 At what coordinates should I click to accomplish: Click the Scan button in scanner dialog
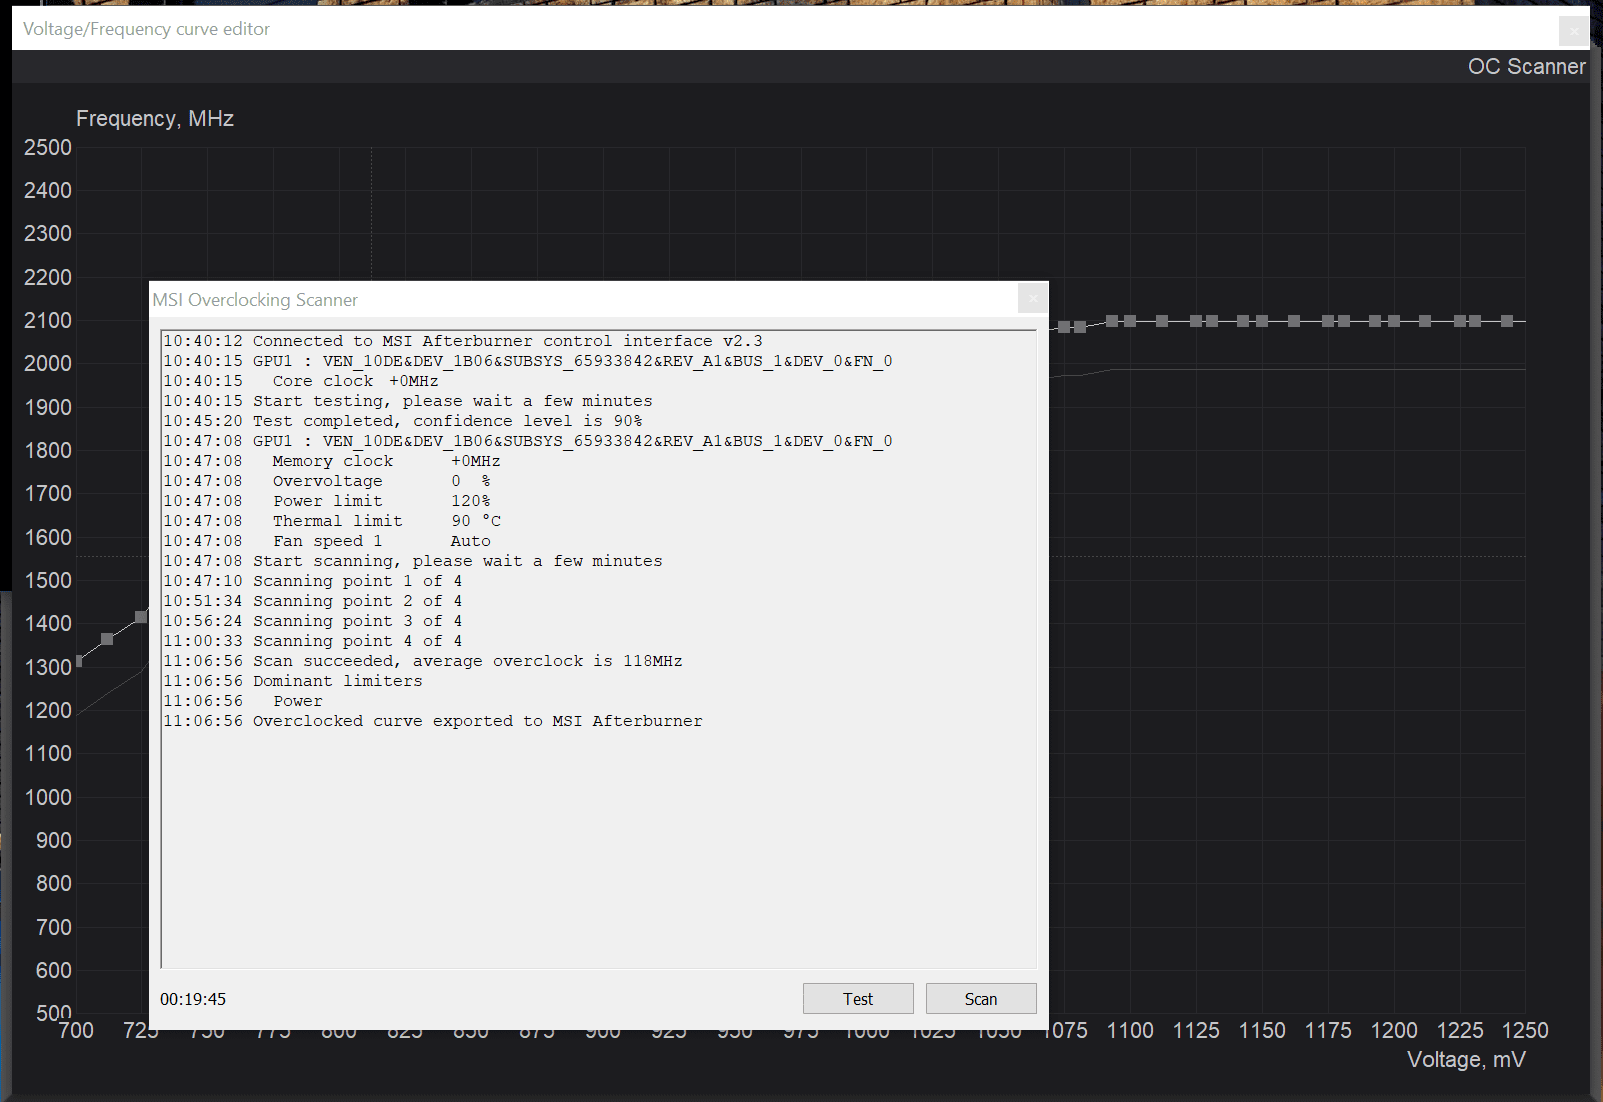(981, 999)
